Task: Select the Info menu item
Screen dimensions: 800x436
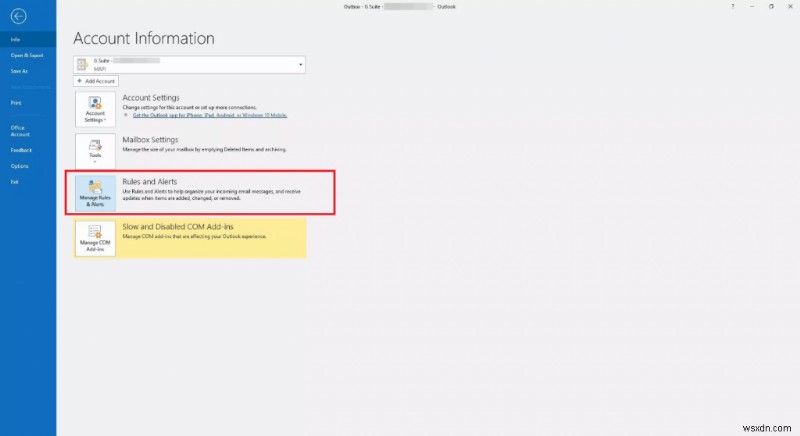Action: [x=28, y=39]
